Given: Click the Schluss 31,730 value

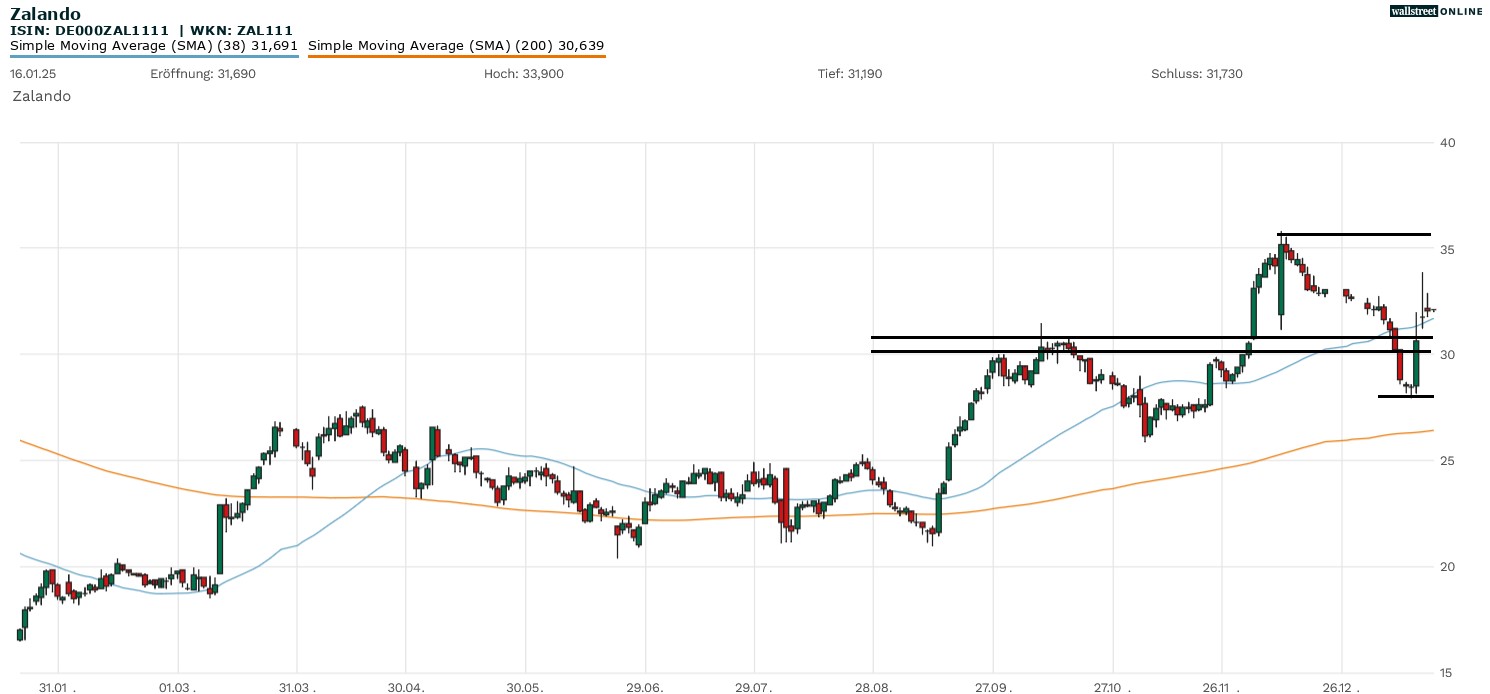Looking at the screenshot, I should point(1196,74).
